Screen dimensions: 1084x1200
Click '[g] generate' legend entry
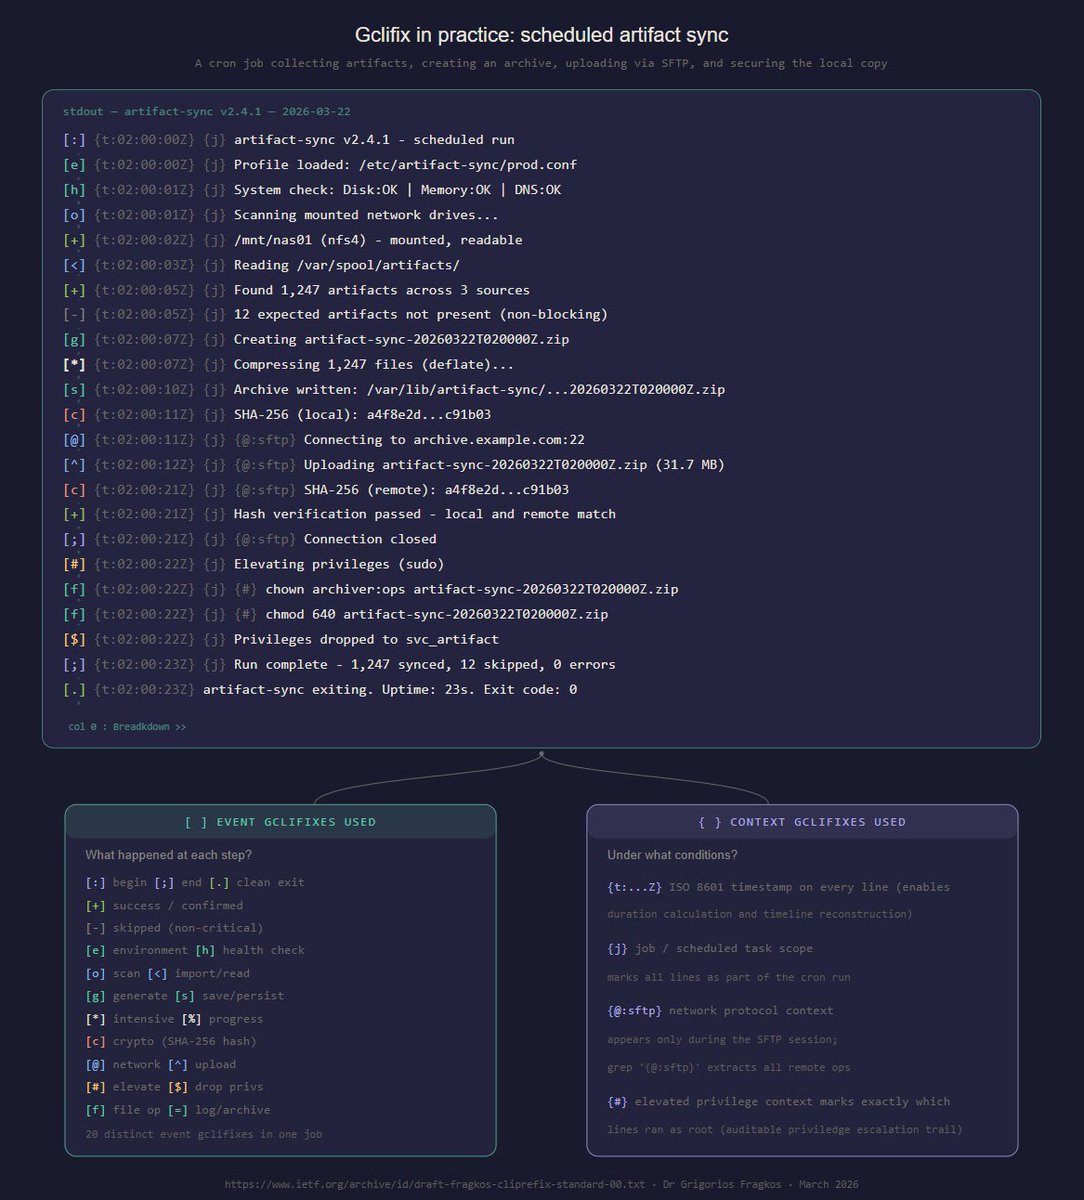tap(127, 996)
